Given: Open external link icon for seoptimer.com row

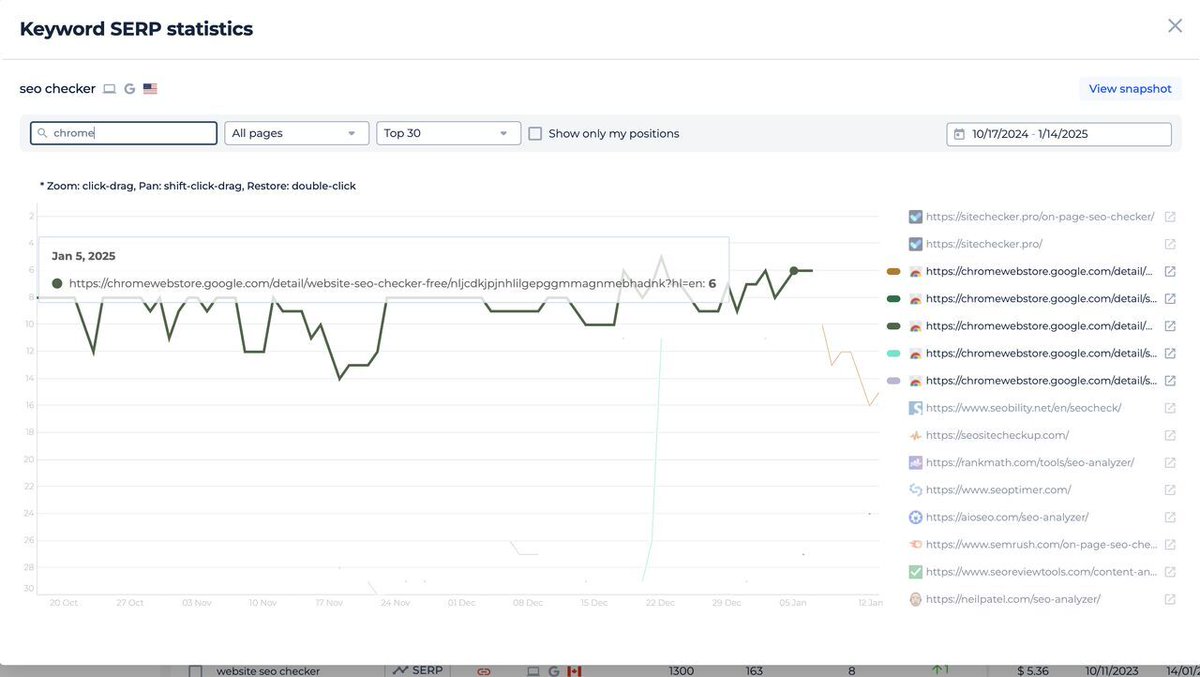Looking at the screenshot, I should click(x=1170, y=490).
